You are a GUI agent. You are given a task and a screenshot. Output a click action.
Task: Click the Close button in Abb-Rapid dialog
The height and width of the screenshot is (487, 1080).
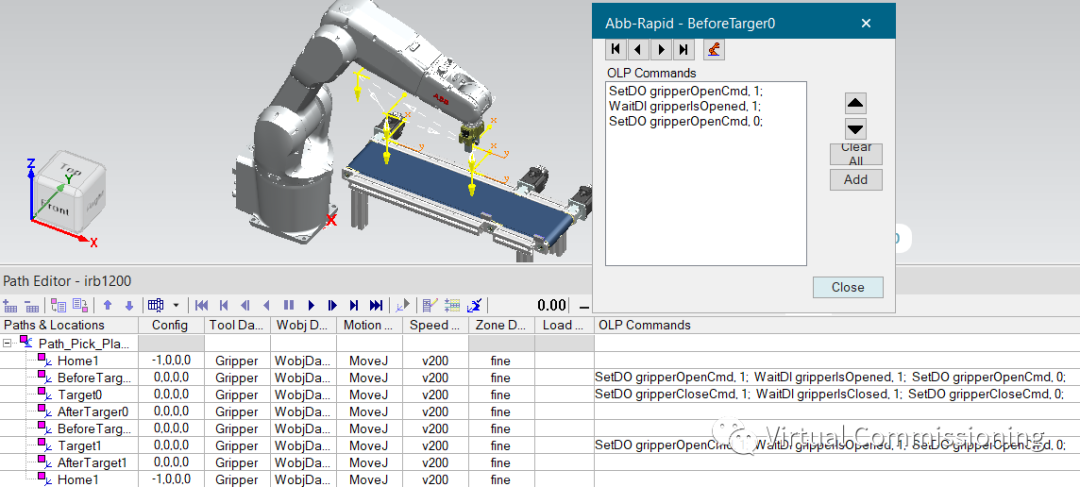pos(848,287)
